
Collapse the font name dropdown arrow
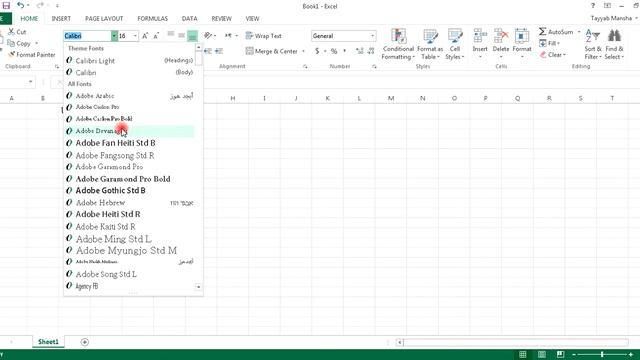pos(114,36)
